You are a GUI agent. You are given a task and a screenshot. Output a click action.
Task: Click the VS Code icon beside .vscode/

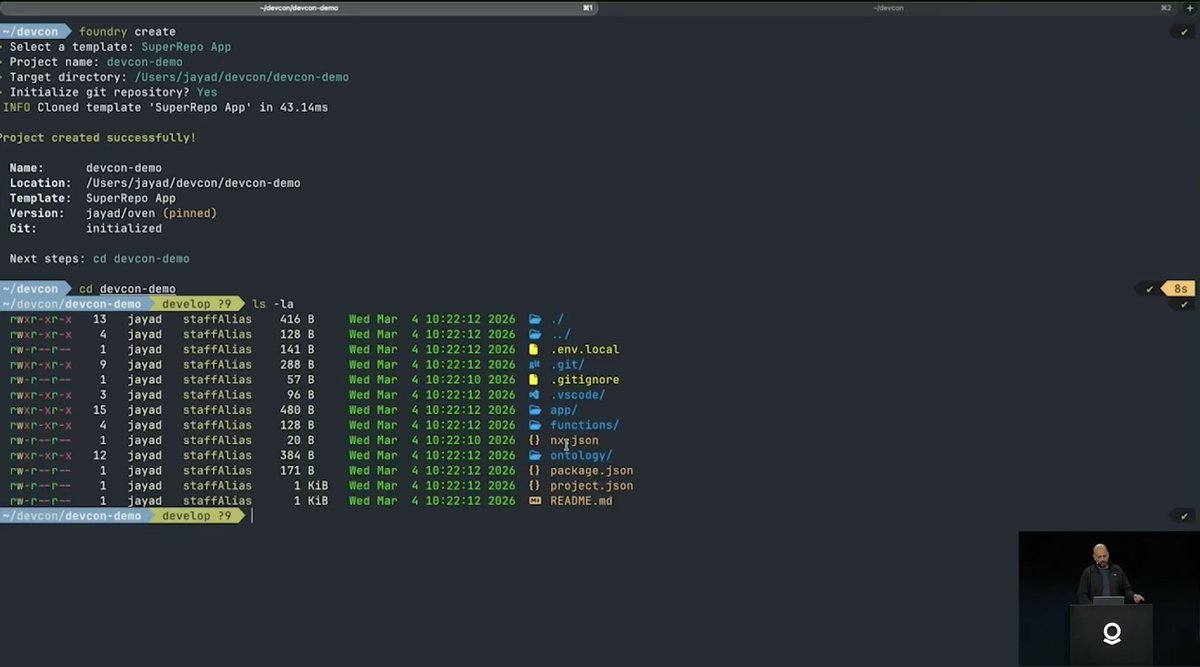click(535, 395)
